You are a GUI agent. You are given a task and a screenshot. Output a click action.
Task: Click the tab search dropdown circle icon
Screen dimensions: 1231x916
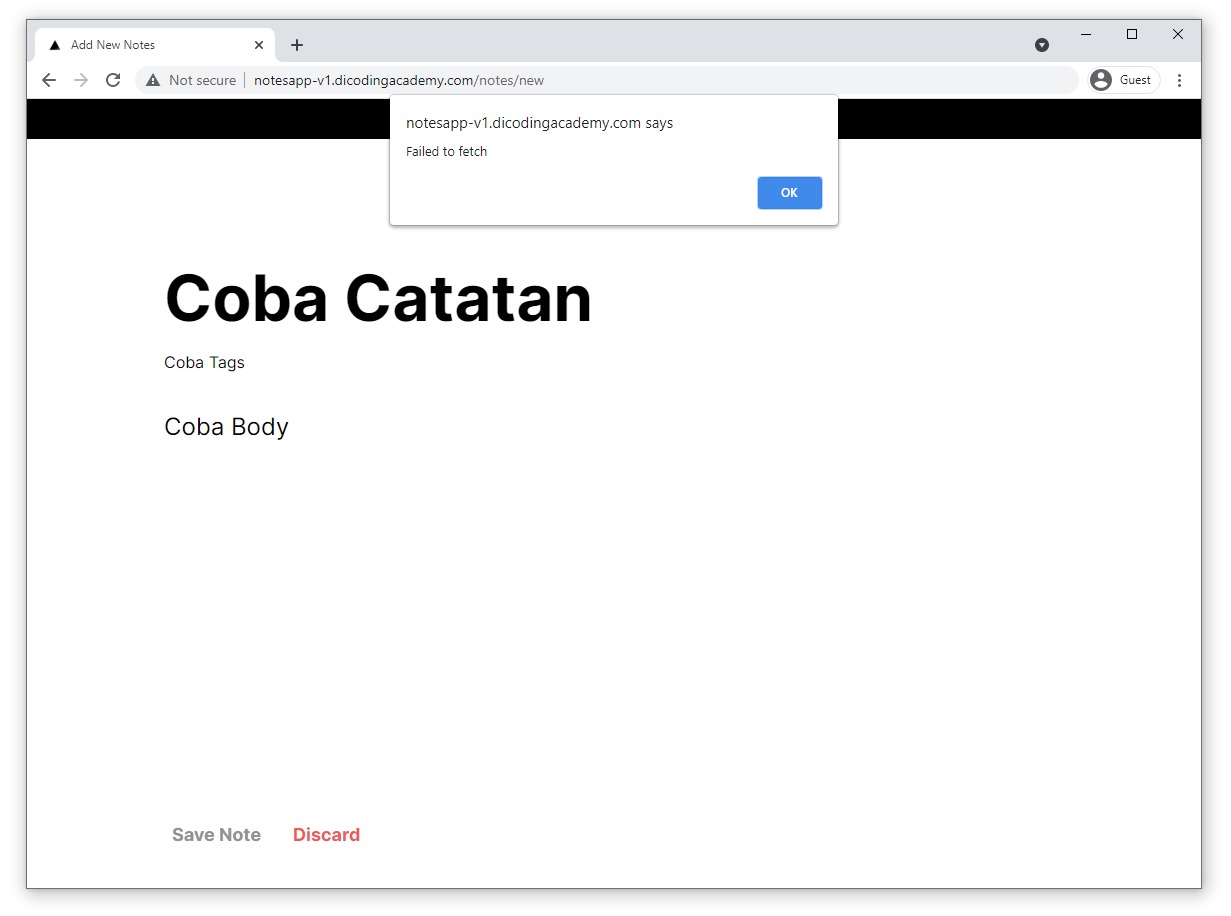pos(1042,45)
